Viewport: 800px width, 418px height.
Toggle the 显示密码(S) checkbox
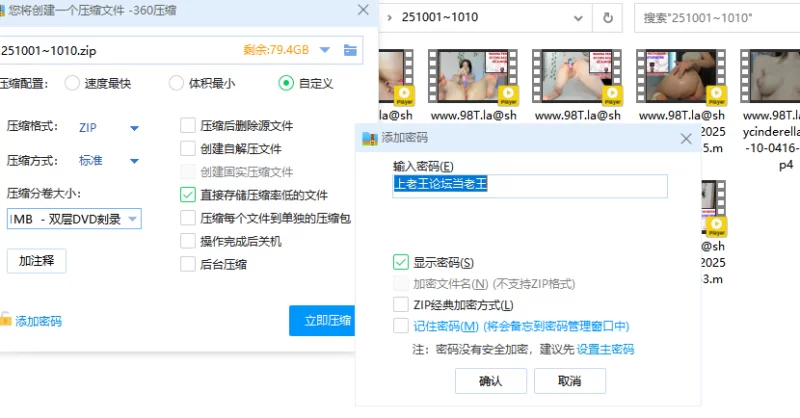(x=401, y=262)
